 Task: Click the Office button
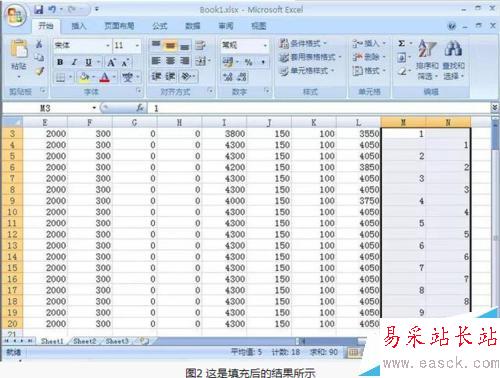pos(15,16)
